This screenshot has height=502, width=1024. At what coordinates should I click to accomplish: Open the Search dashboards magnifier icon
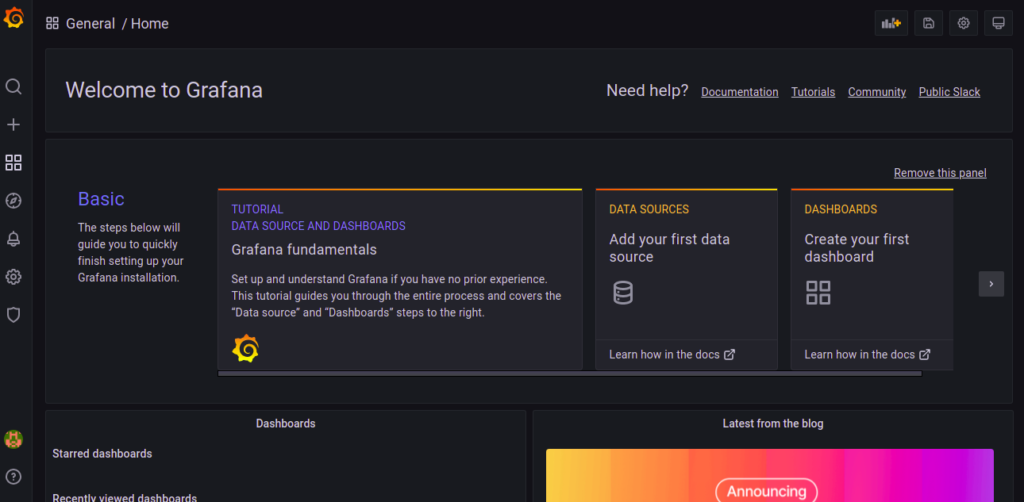coord(14,87)
